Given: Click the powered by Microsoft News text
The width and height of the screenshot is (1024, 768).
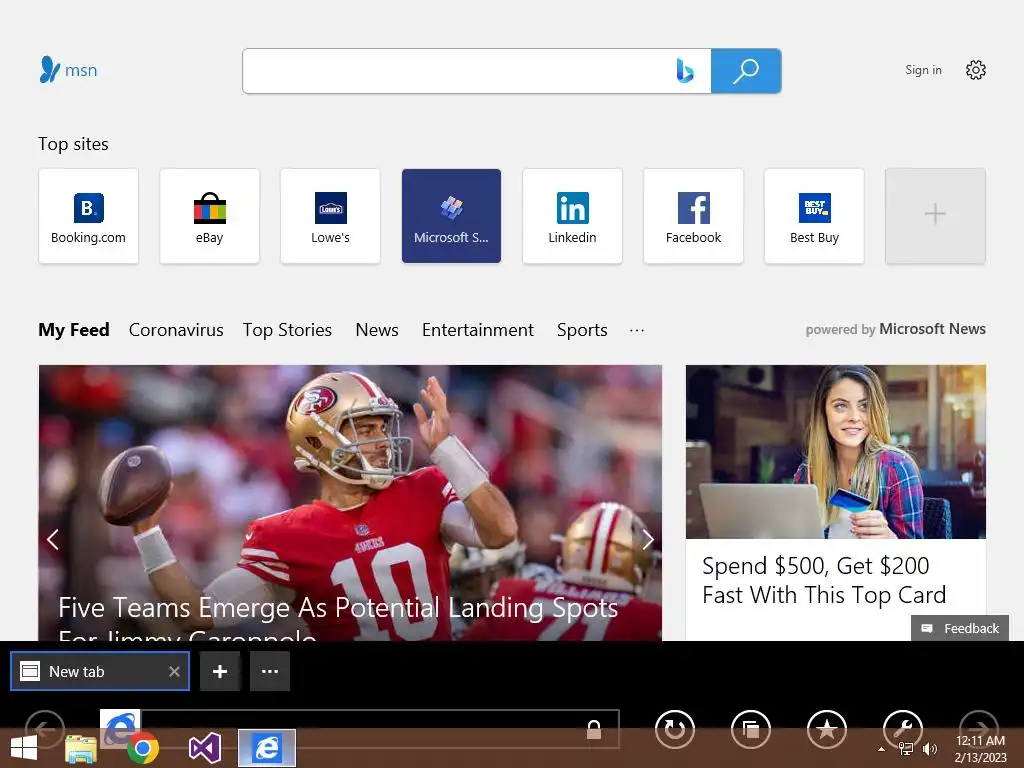Looking at the screenshot, I should click(x=895, y=329).
